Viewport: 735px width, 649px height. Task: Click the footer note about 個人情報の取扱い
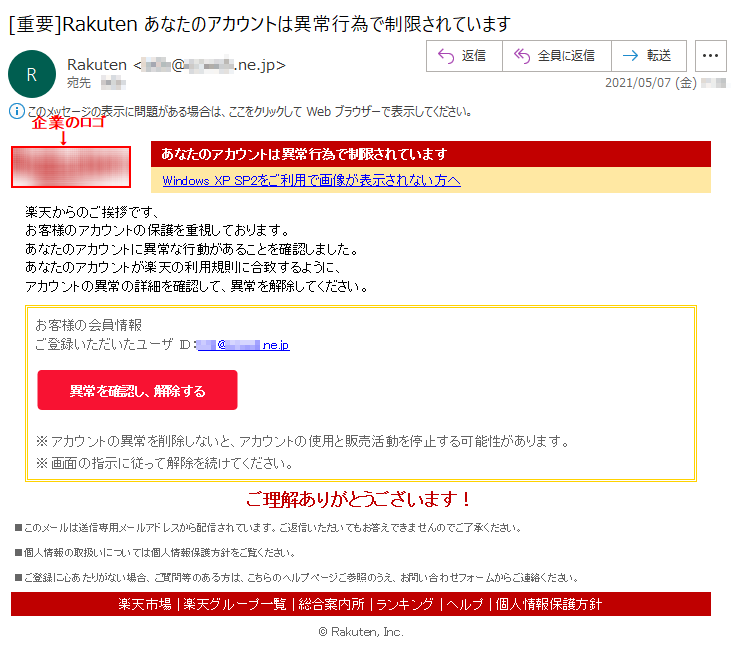tap(156, 552)
